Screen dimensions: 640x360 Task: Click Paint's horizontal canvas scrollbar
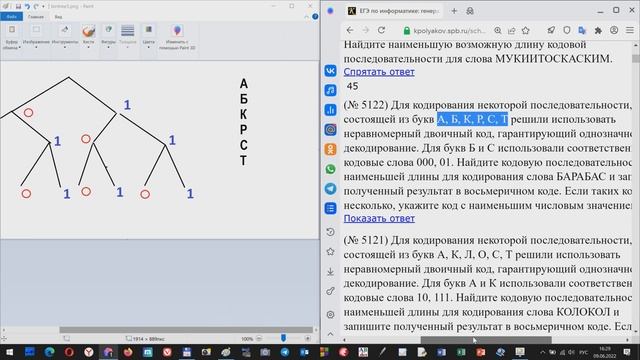pyautogui.click(x=186, y=330)
